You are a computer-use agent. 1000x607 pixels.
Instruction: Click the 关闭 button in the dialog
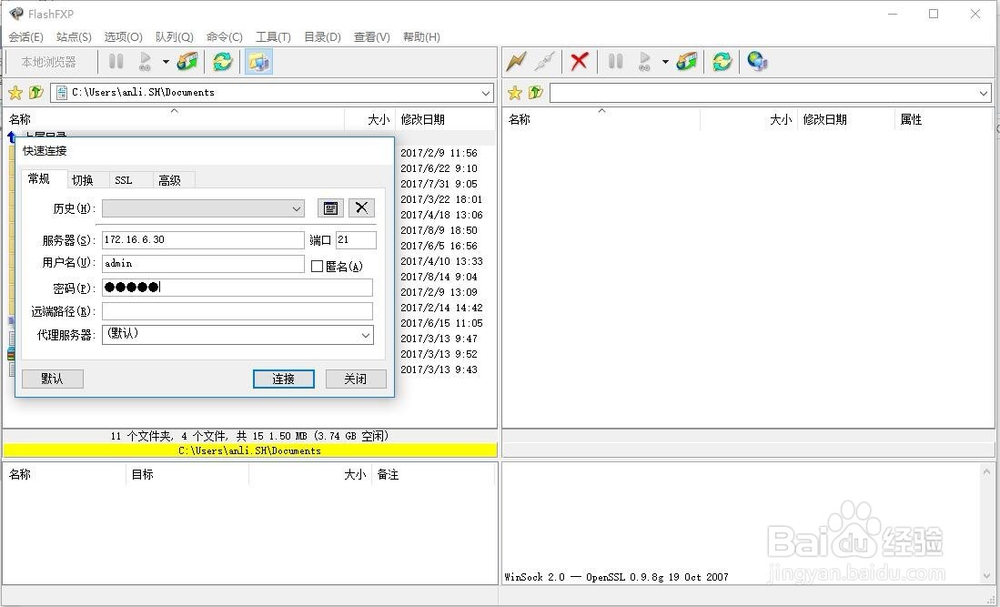(356, 379)
